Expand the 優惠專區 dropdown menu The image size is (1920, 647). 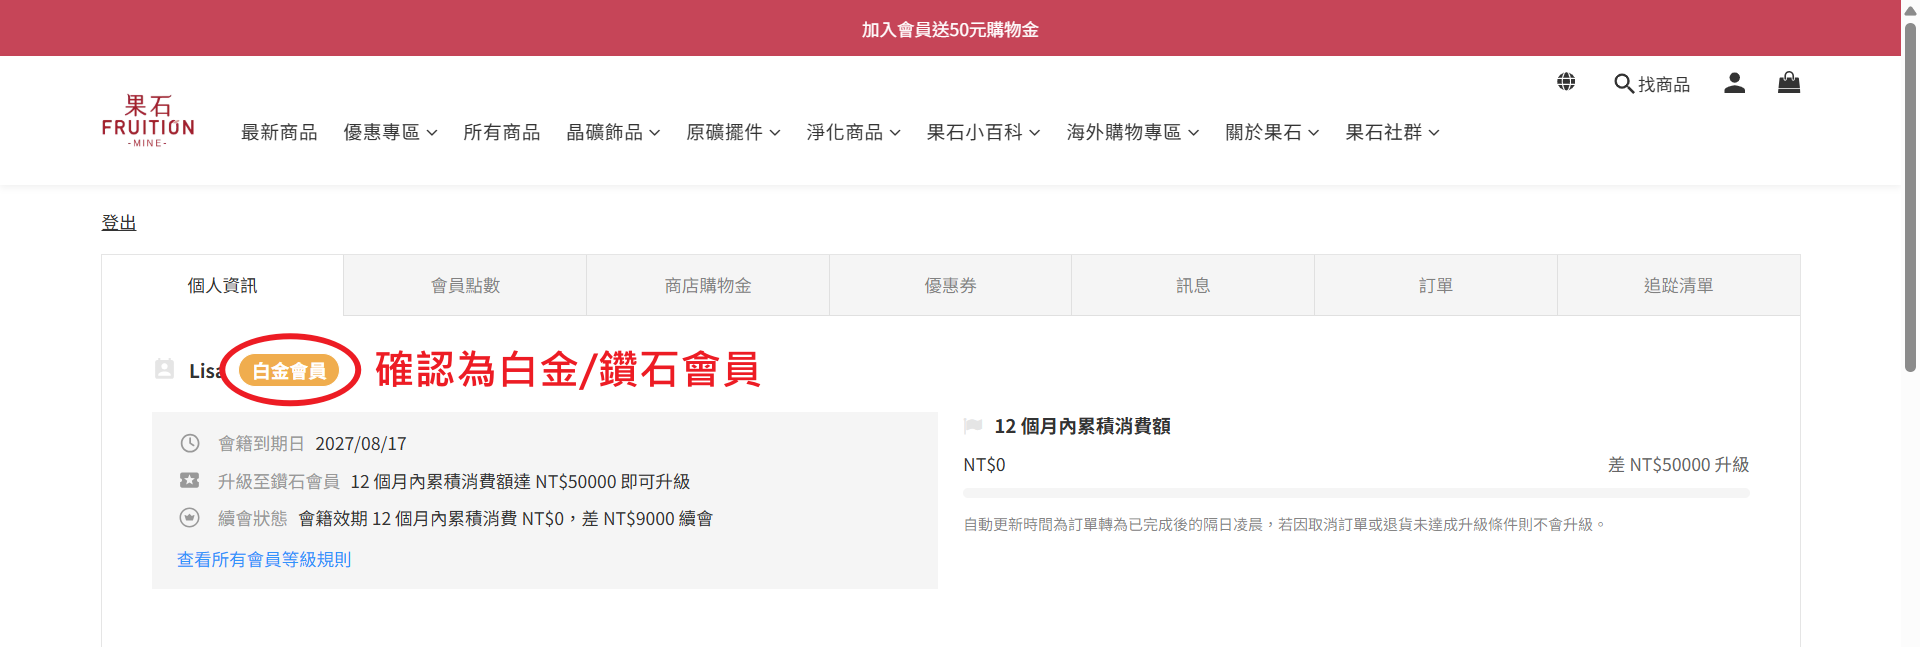click(390, 132)
